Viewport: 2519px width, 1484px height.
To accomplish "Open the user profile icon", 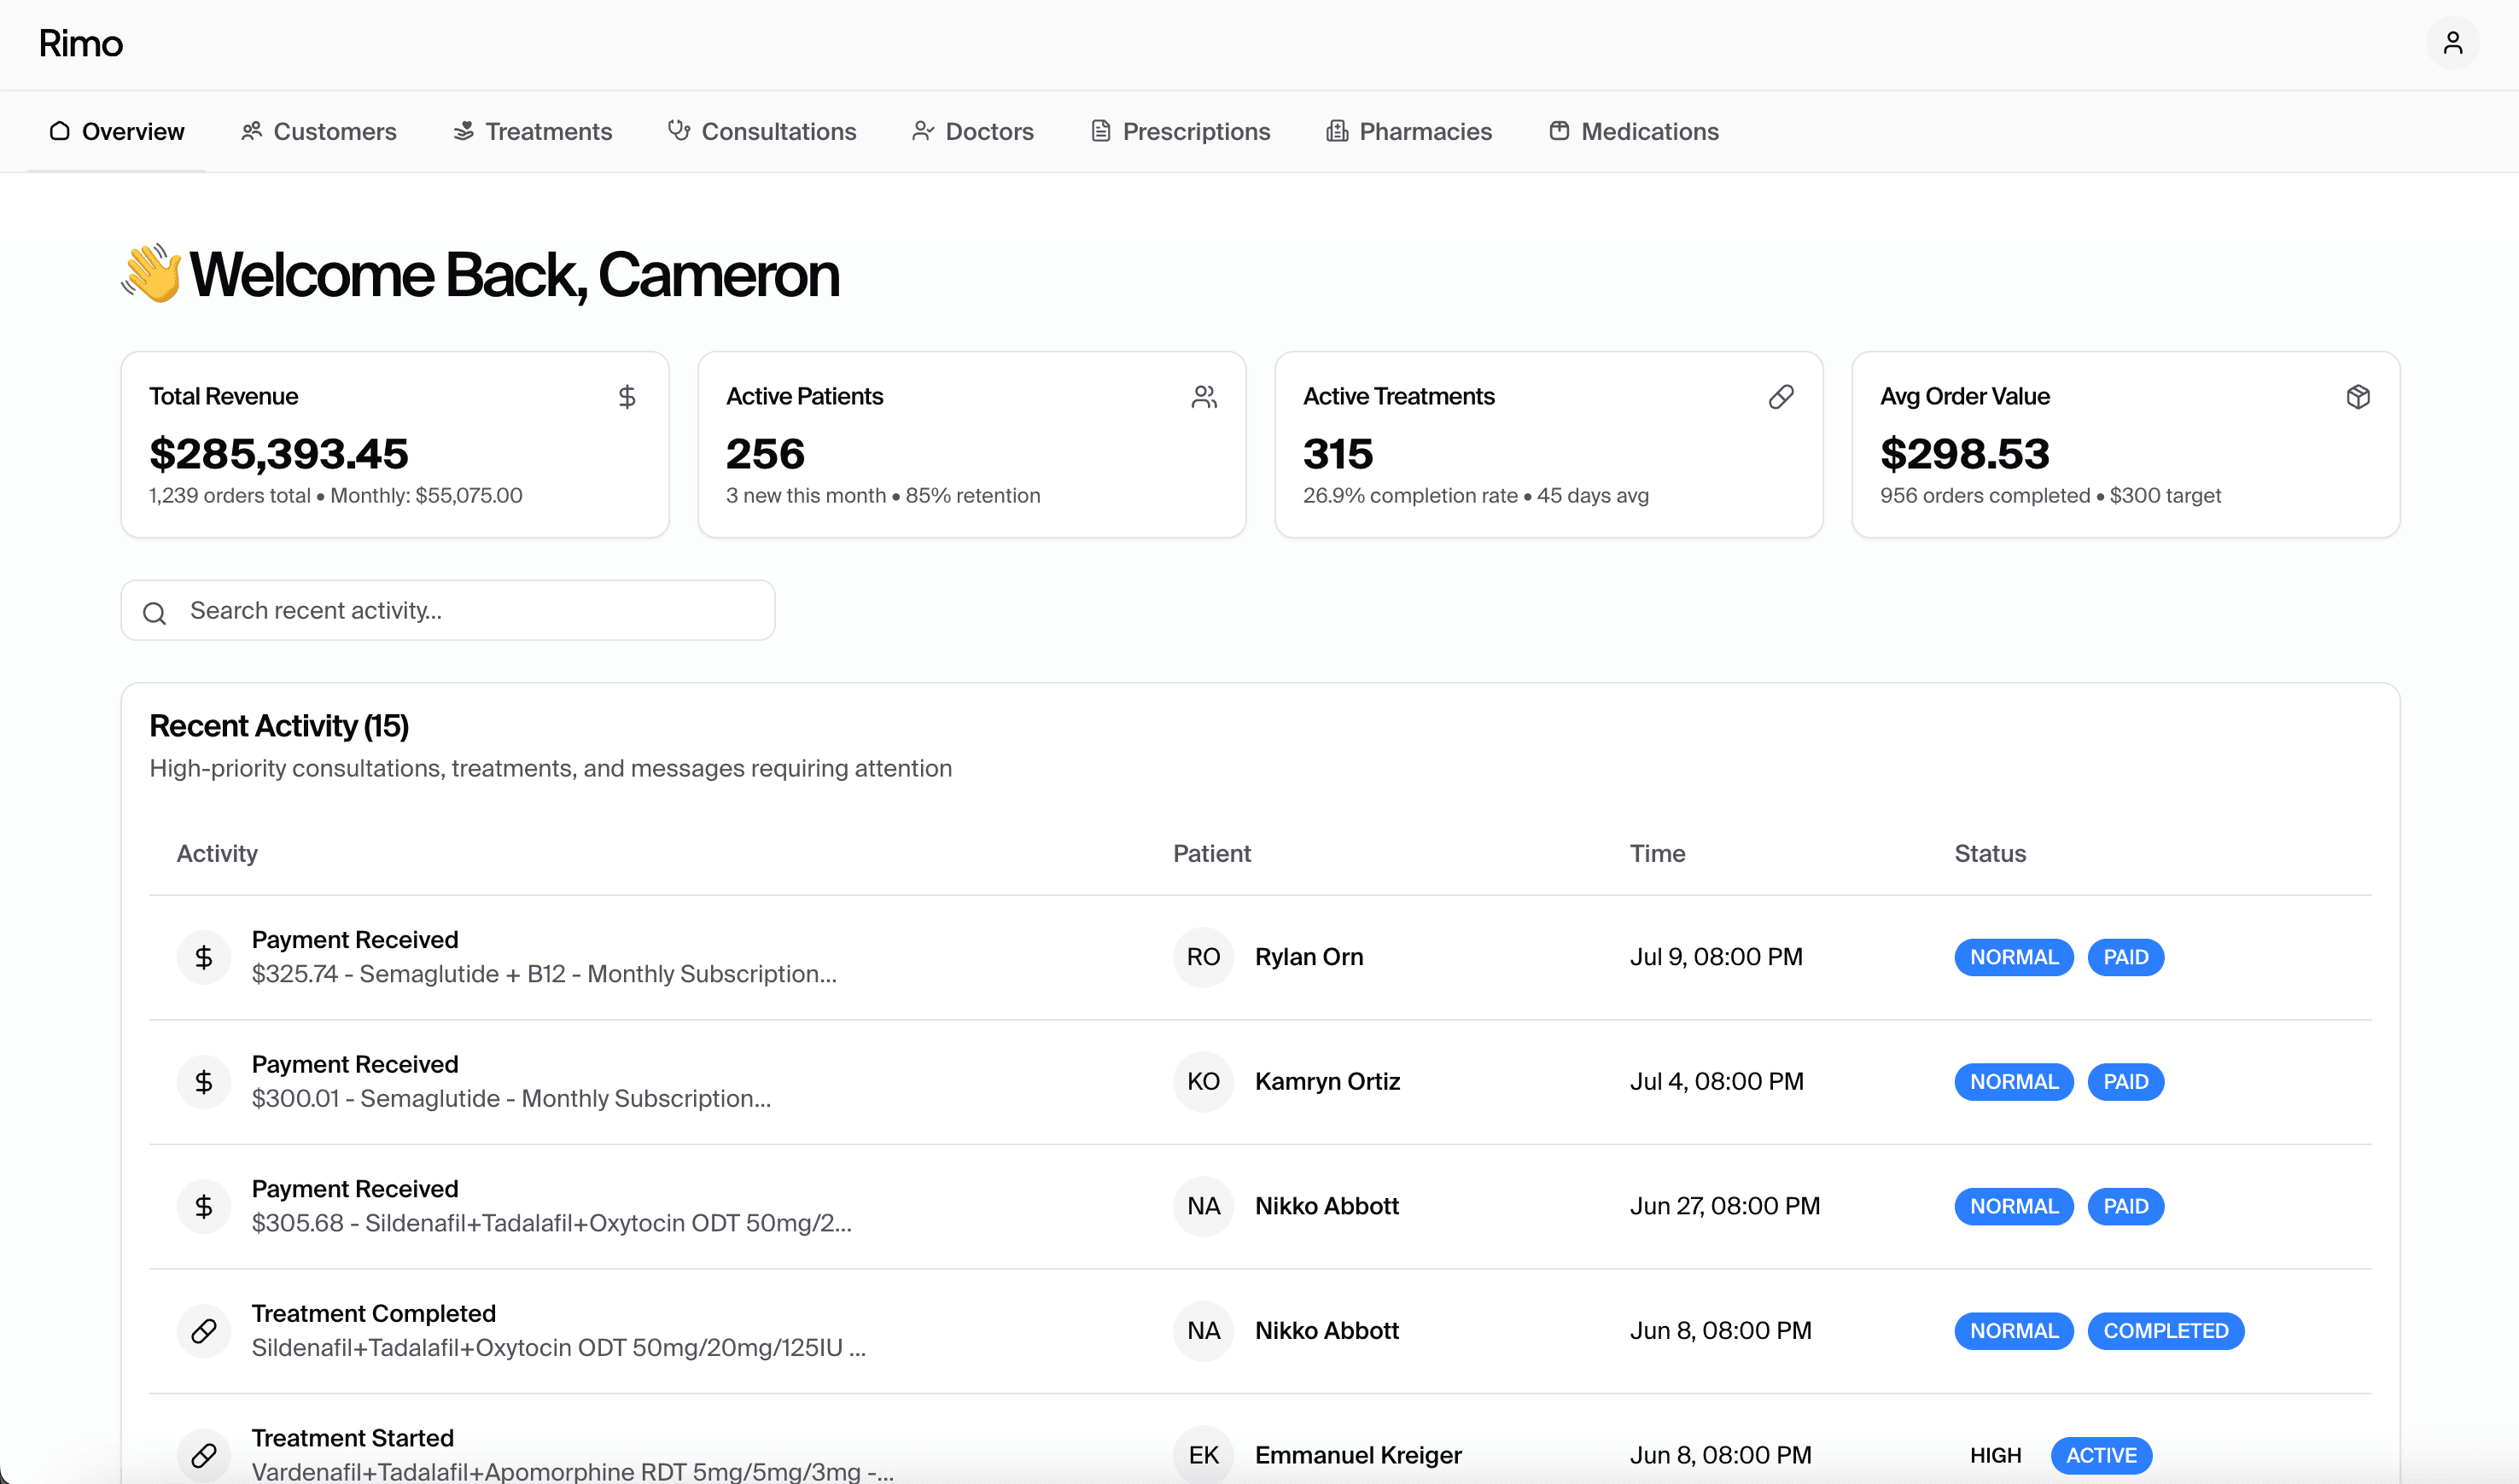I will click(x=2452, y=43).
